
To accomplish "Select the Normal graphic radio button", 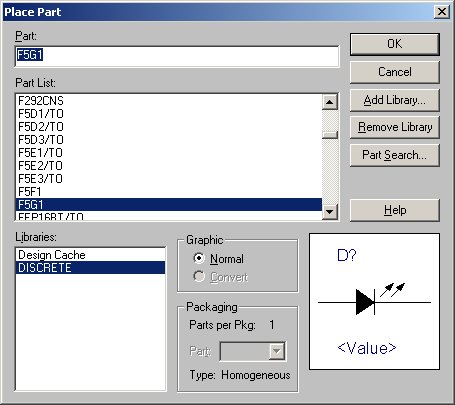I will 199,258.
